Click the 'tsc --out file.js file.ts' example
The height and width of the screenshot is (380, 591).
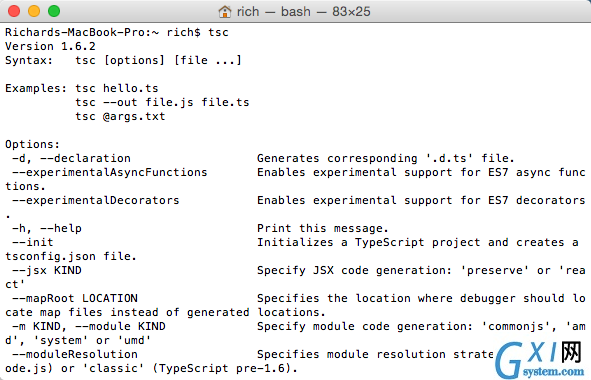[162, 102]
